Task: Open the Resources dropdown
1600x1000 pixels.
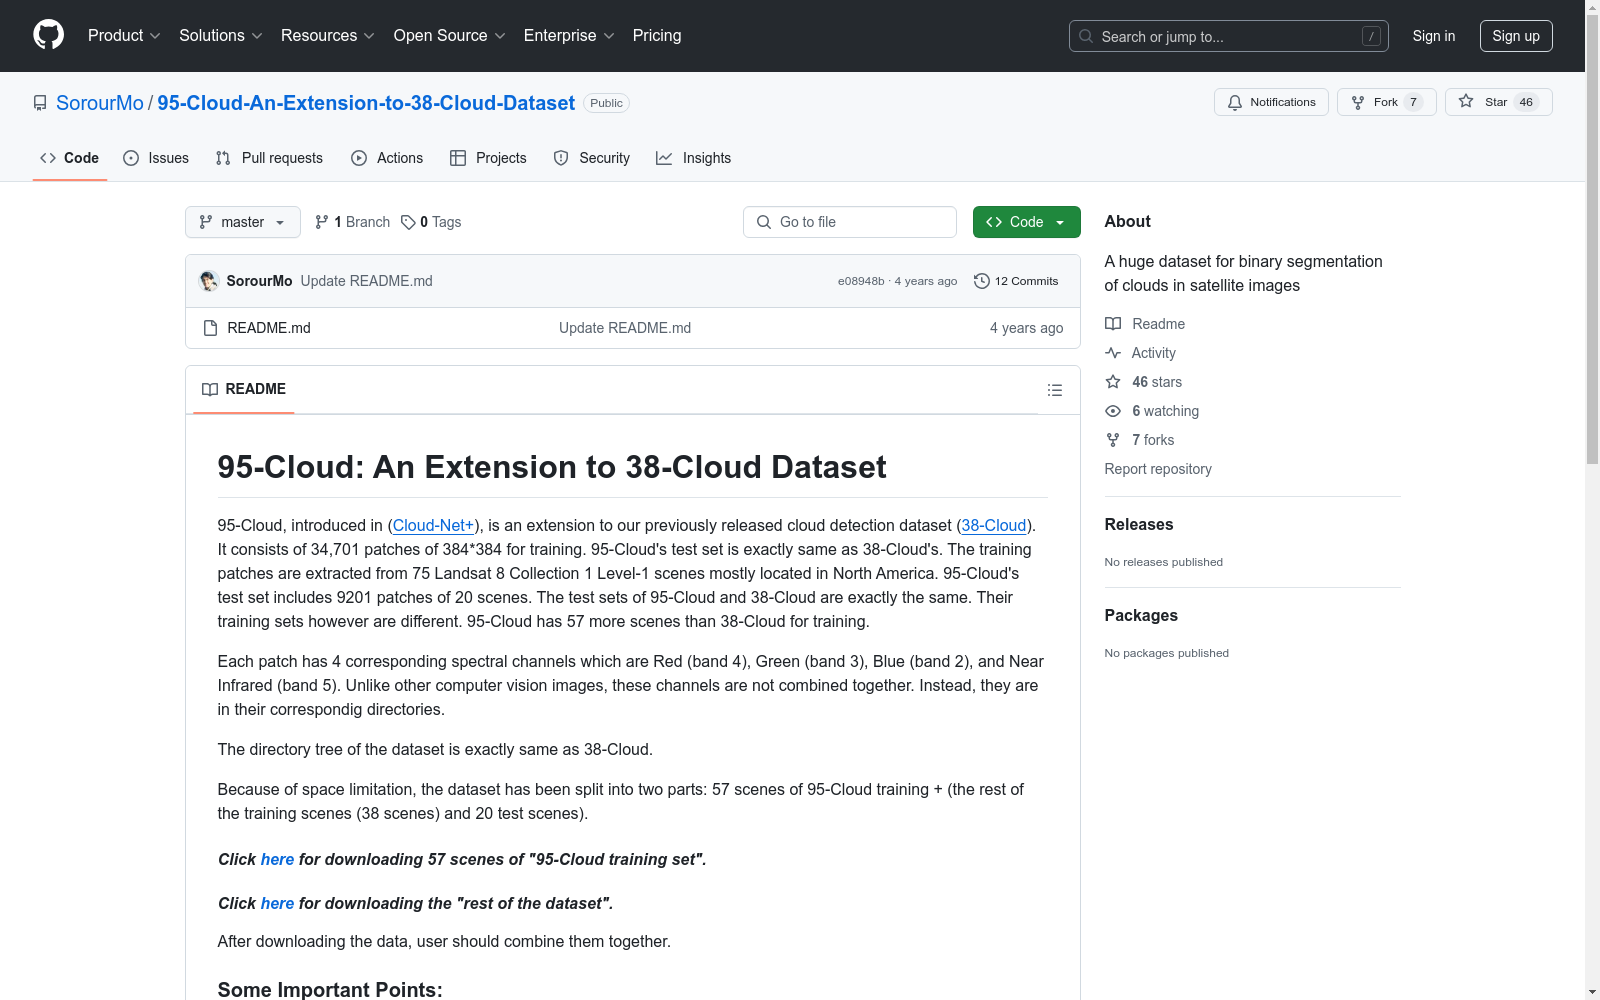Action: pyautogui.click(x=328, y=36)
